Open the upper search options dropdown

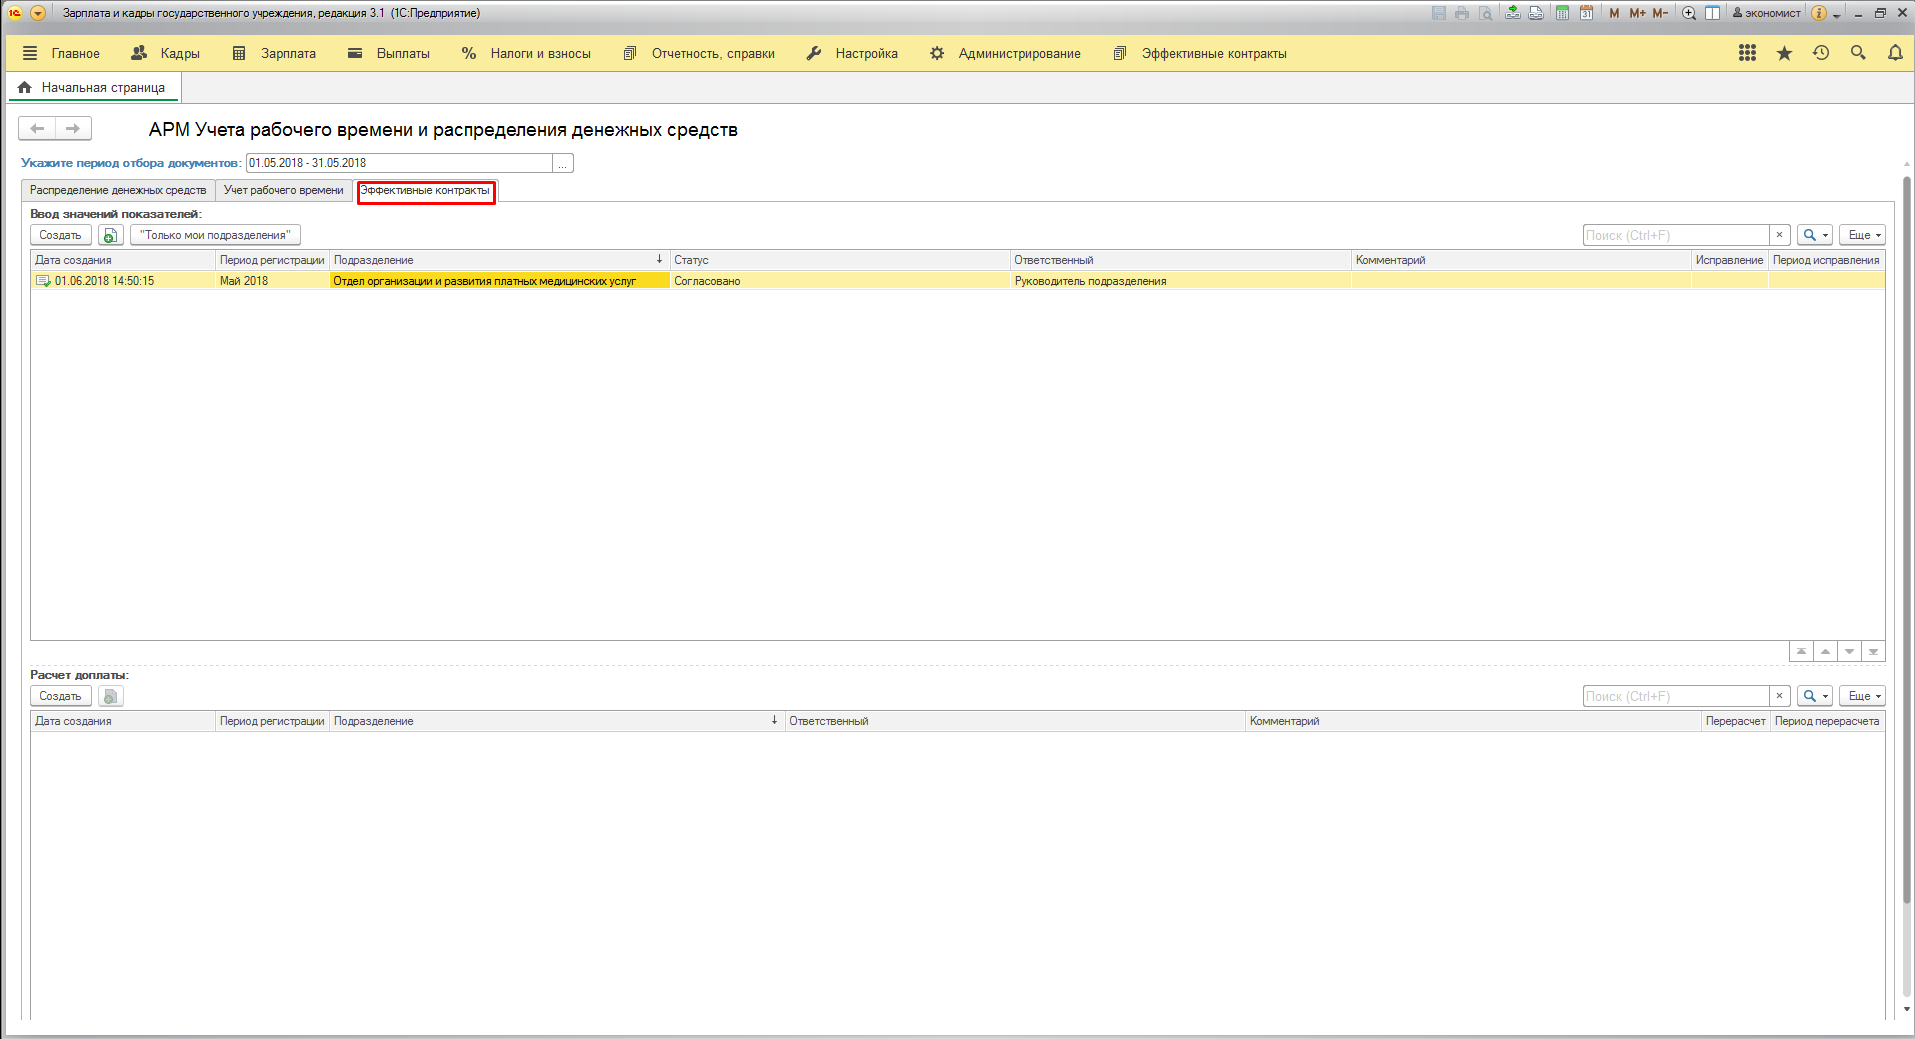point(1814,235)
